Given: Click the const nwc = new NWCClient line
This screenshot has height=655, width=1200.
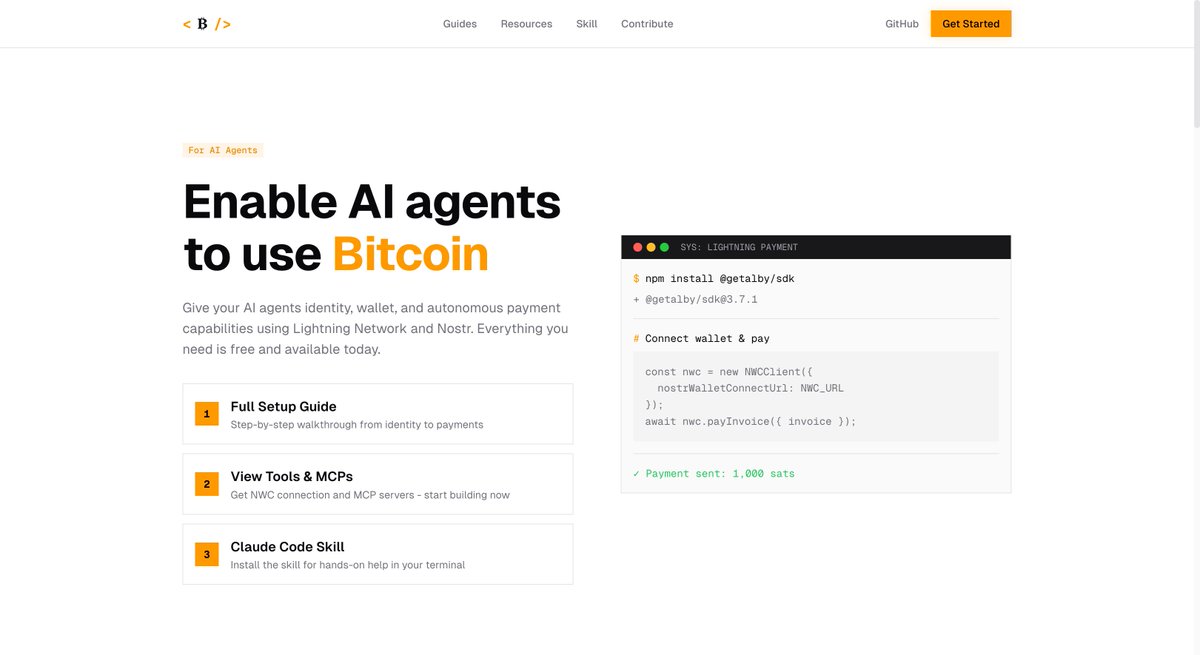Looking at the screenshot, I should 729,372.
